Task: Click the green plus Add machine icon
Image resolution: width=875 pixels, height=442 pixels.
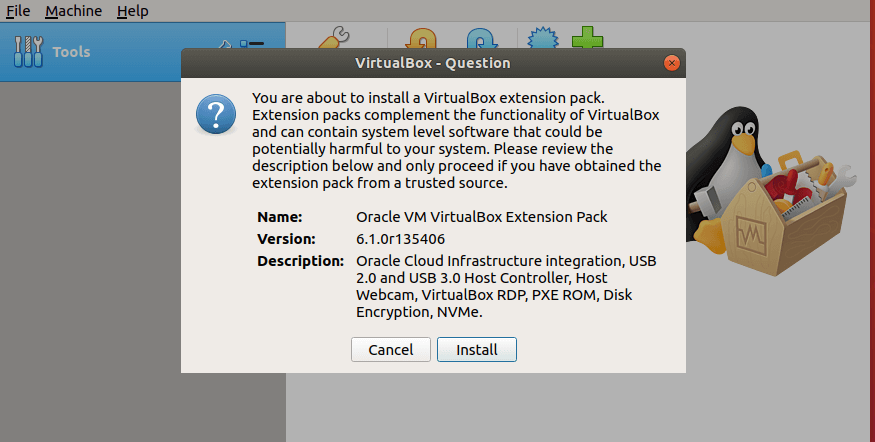Action: 588,37
